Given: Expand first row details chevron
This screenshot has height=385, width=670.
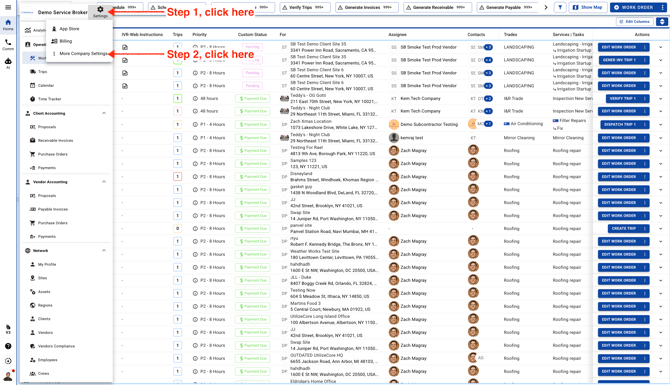Looking at the screenshot, I should (x=661, y=47).
